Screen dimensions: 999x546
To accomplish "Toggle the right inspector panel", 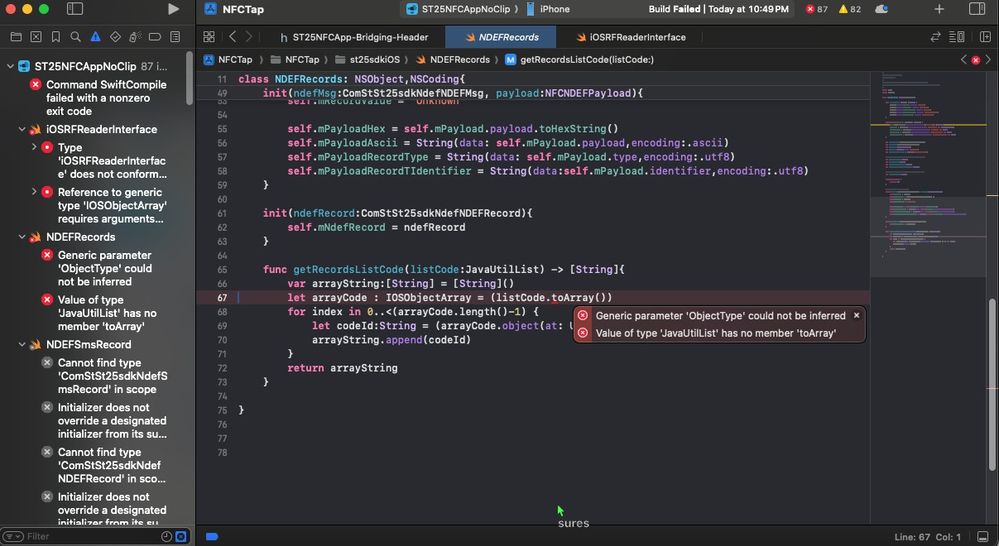I will tap(977, 9).
